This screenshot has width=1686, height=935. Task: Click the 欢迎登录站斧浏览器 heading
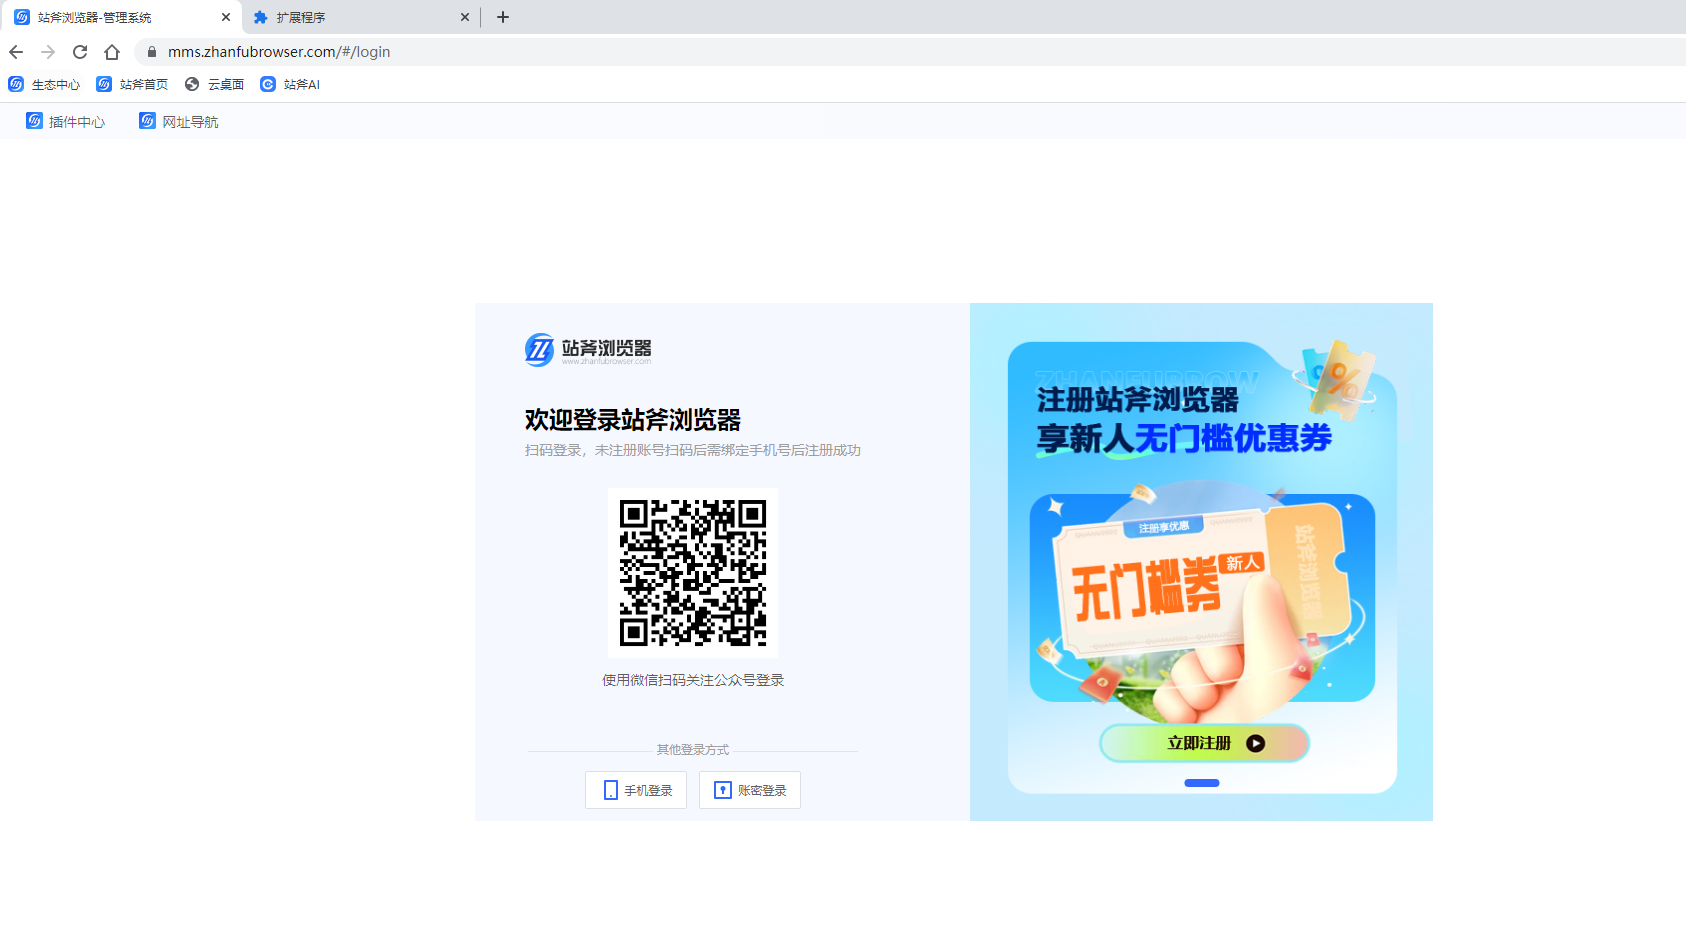click(633, 420)
